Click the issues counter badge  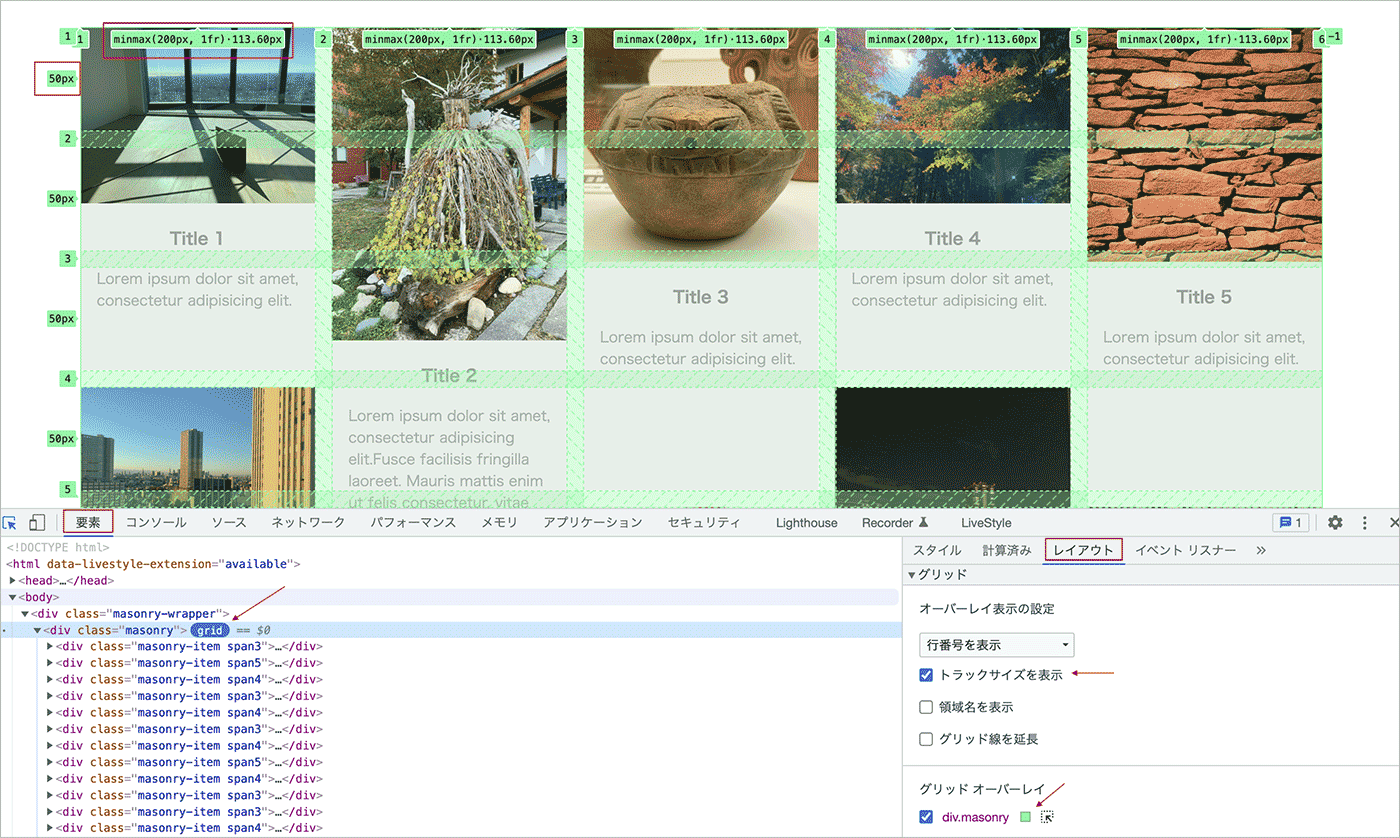point(1290,523)
